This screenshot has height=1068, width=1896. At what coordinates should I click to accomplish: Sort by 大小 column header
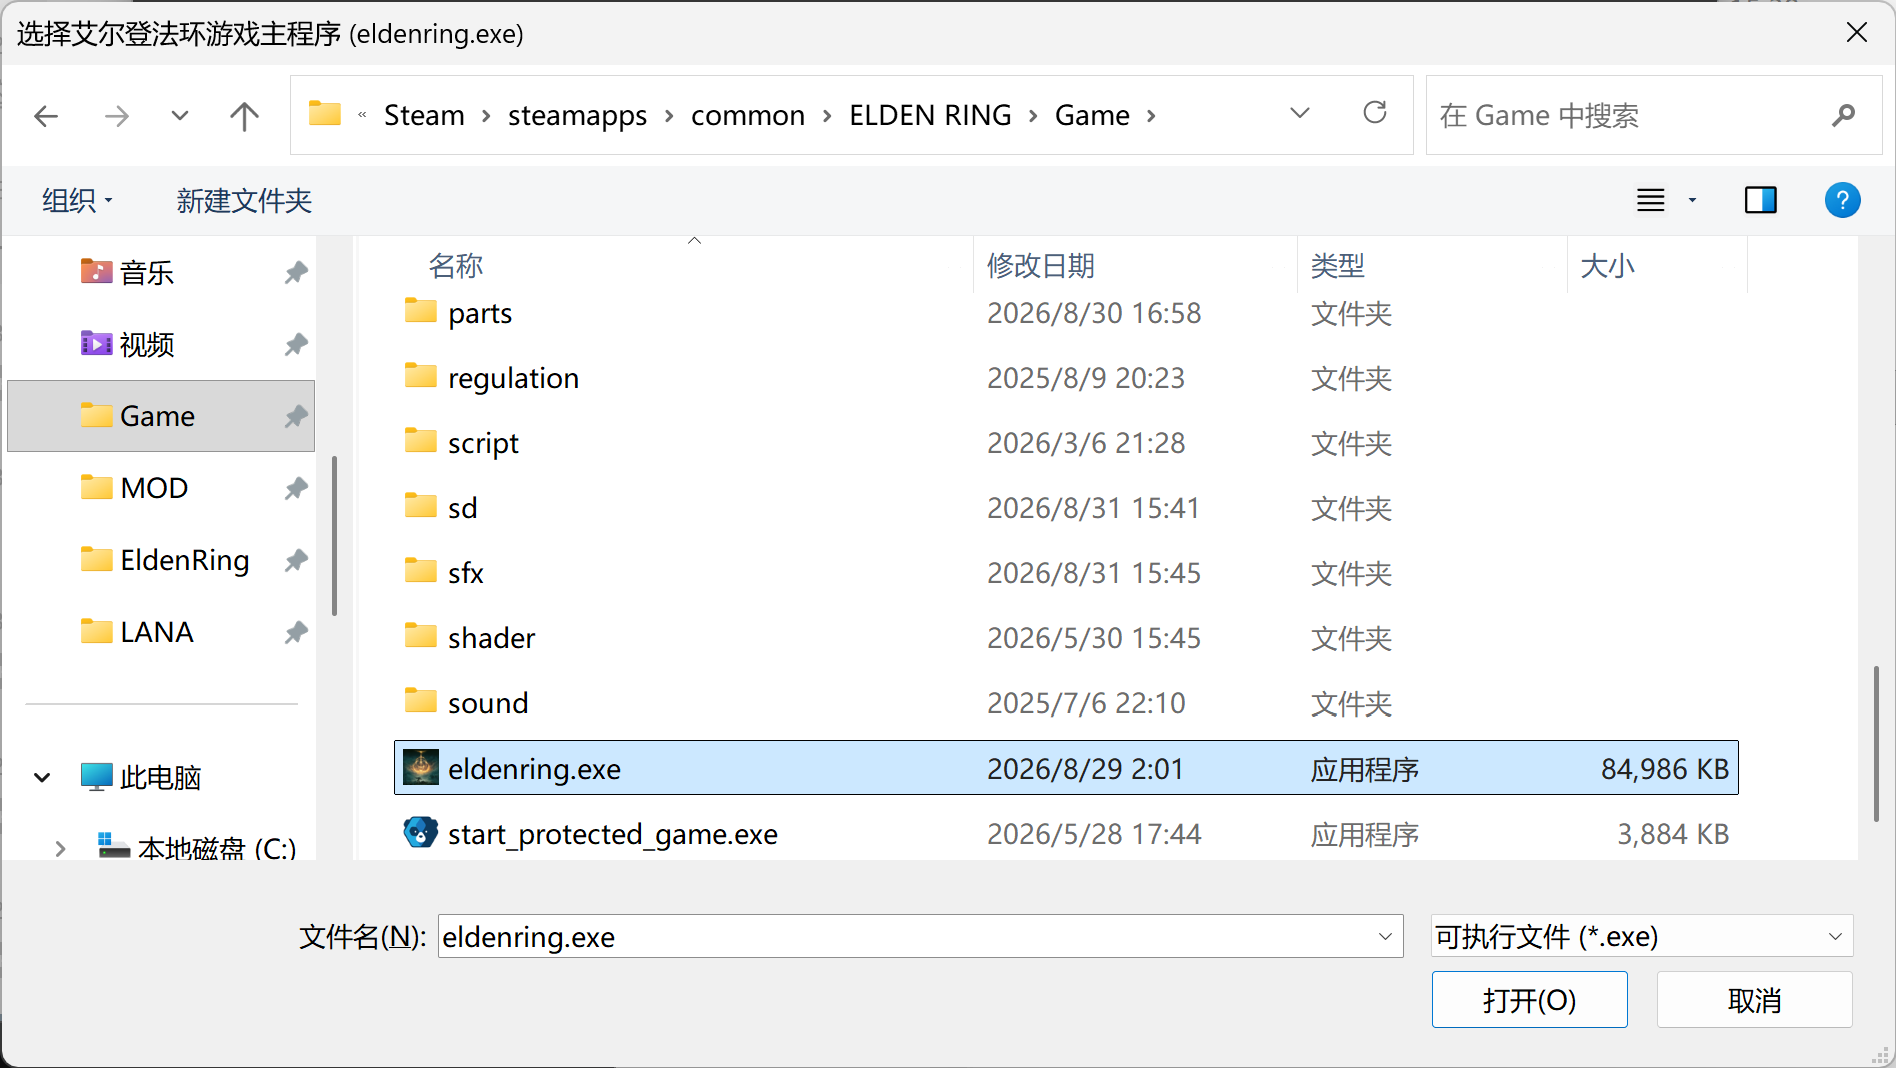click(1607, 265)
